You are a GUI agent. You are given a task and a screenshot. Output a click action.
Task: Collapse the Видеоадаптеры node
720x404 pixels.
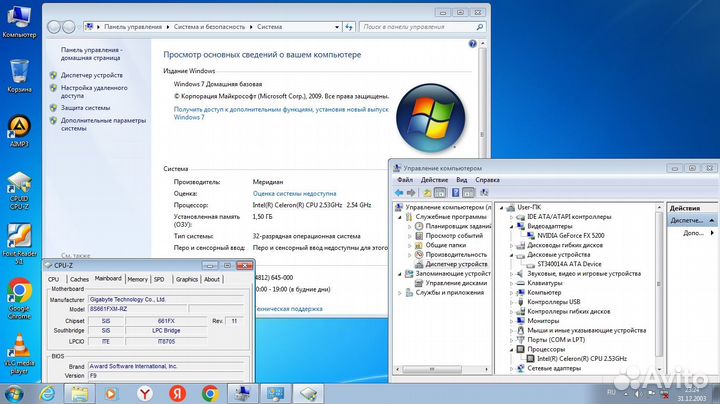click(511, 226)
